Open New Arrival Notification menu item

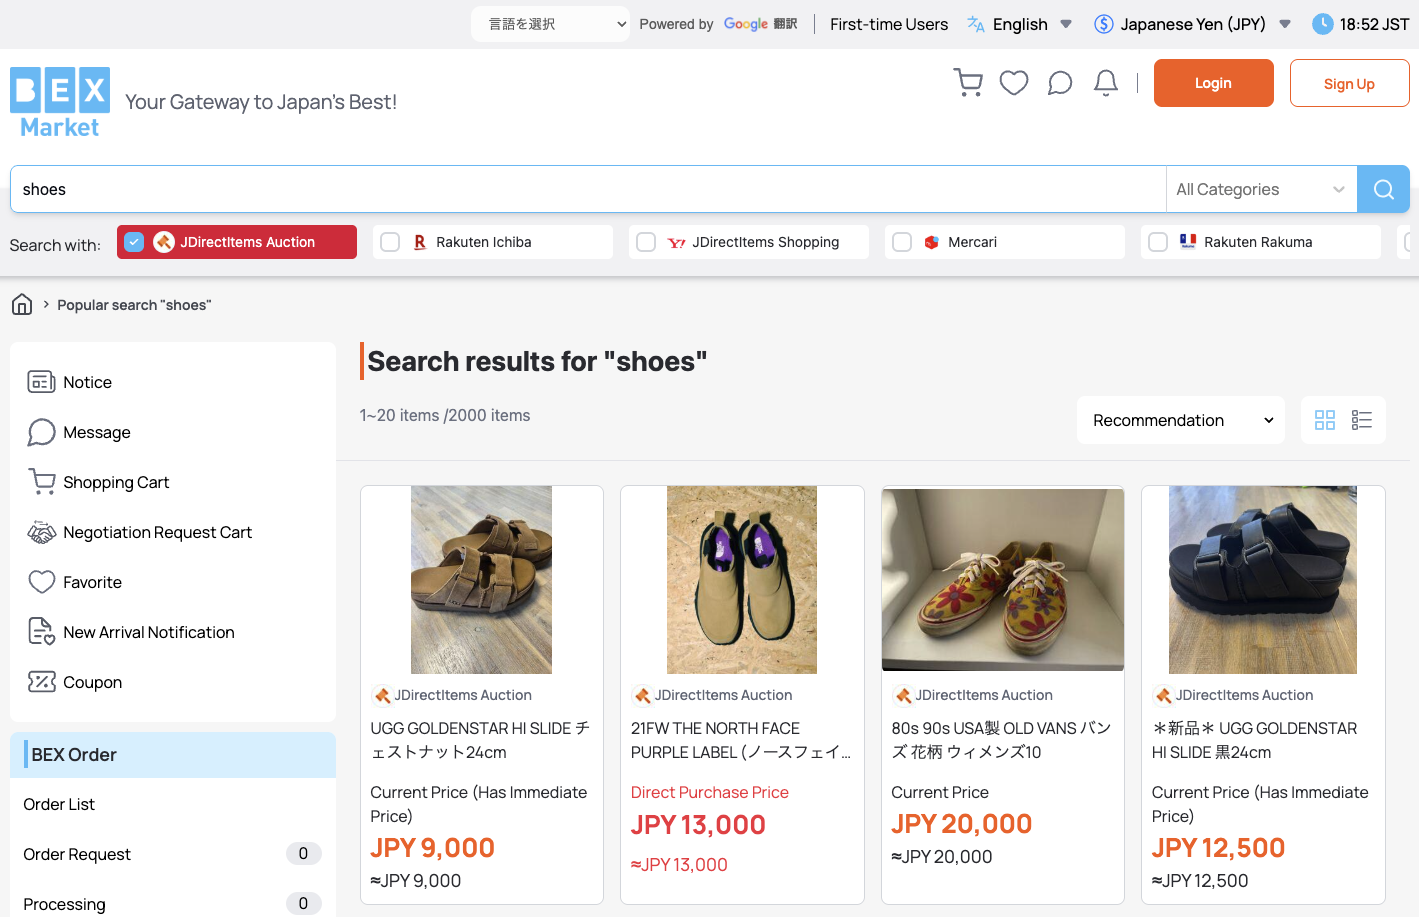click(x=149, y=632)
